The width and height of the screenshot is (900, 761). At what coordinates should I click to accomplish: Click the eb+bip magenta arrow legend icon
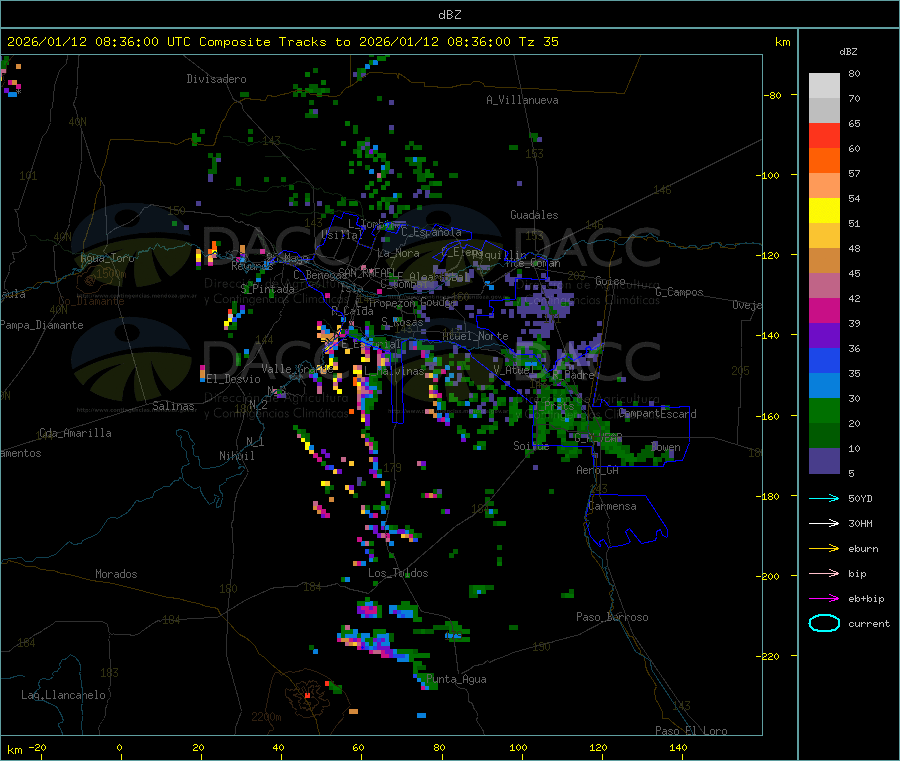coord(824,599)
